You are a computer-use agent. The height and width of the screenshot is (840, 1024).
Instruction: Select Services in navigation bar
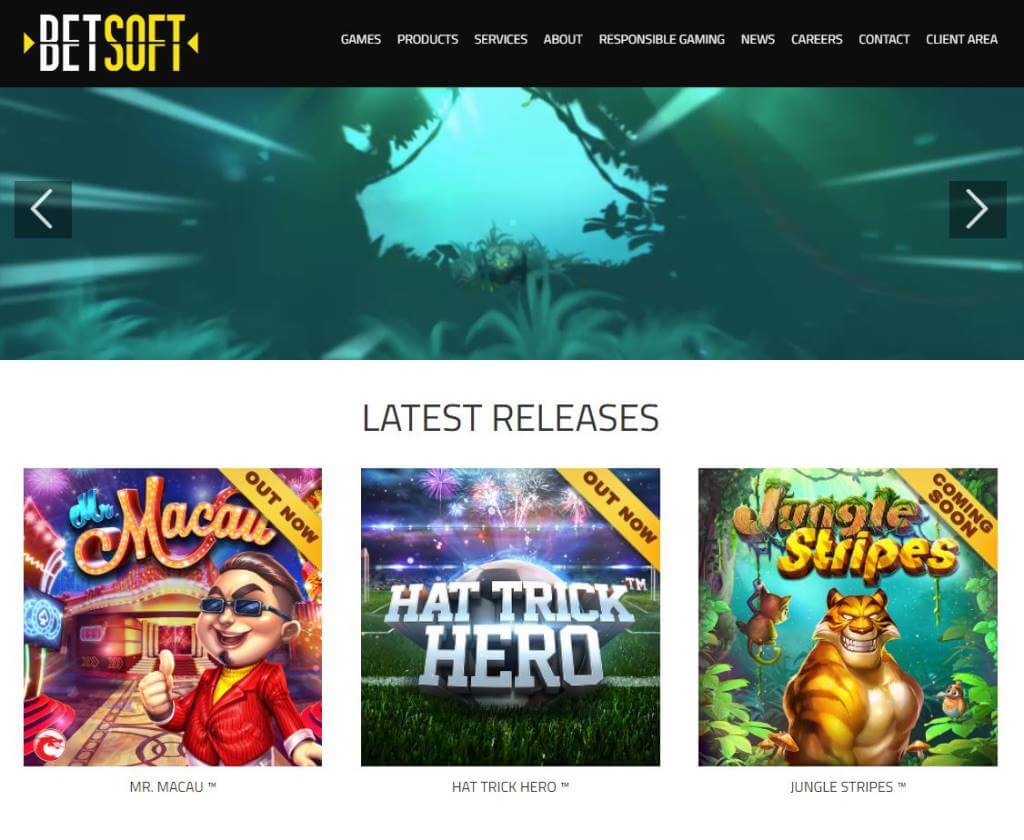click(500, 39)
